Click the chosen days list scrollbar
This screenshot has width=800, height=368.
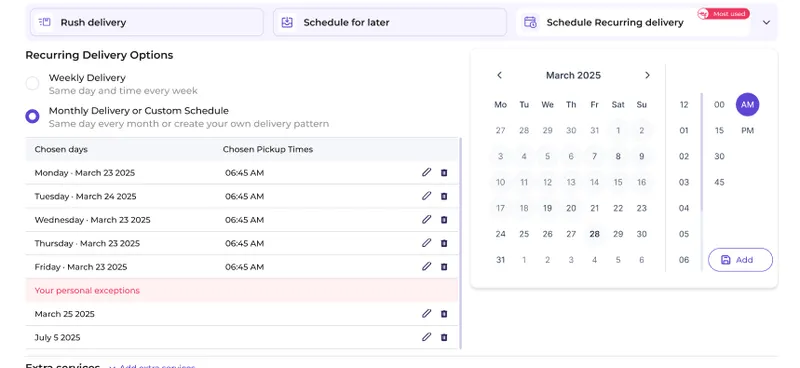461,243
